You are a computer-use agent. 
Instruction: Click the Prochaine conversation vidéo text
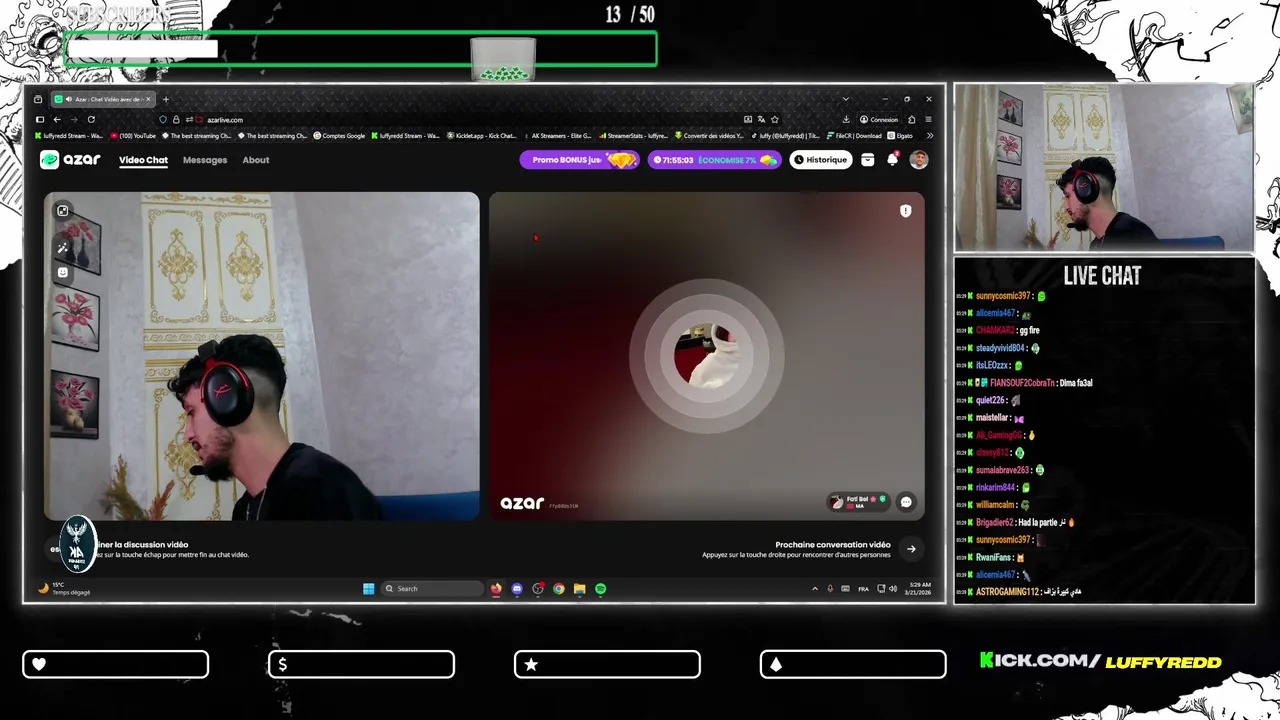[x=833, y=545]
